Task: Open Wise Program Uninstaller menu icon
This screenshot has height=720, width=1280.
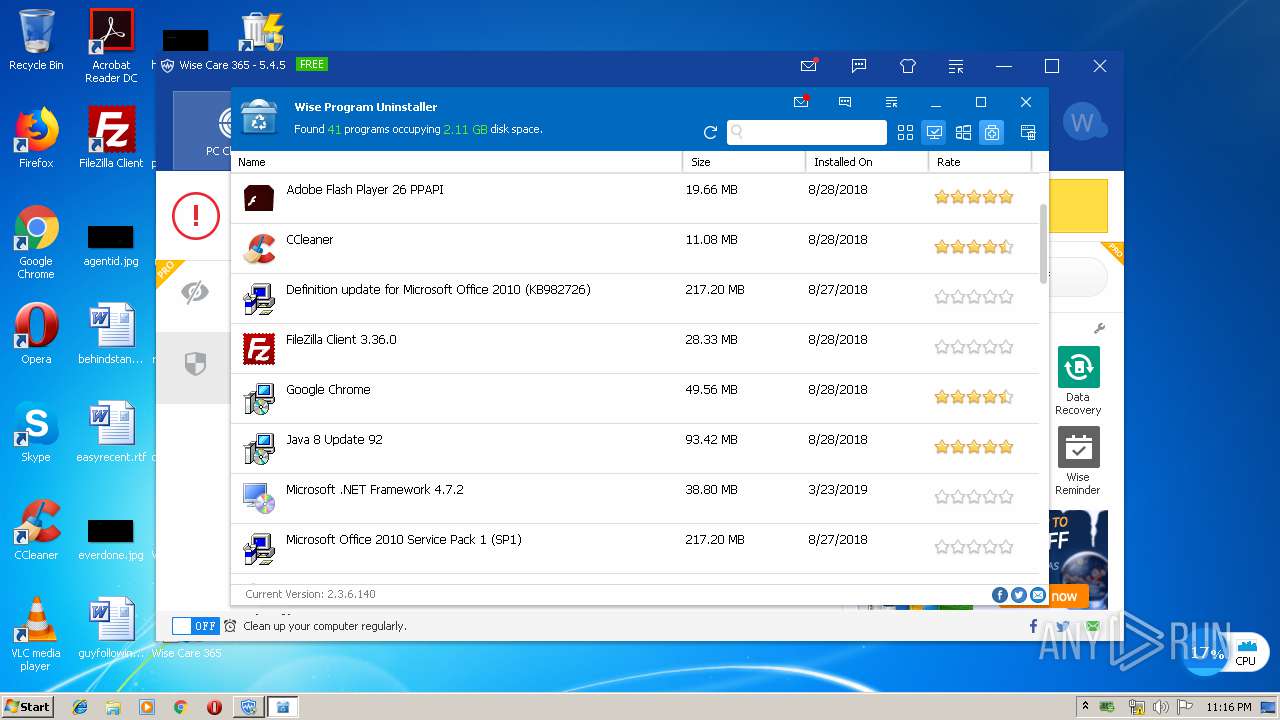Action: click(x=891, y=102)
